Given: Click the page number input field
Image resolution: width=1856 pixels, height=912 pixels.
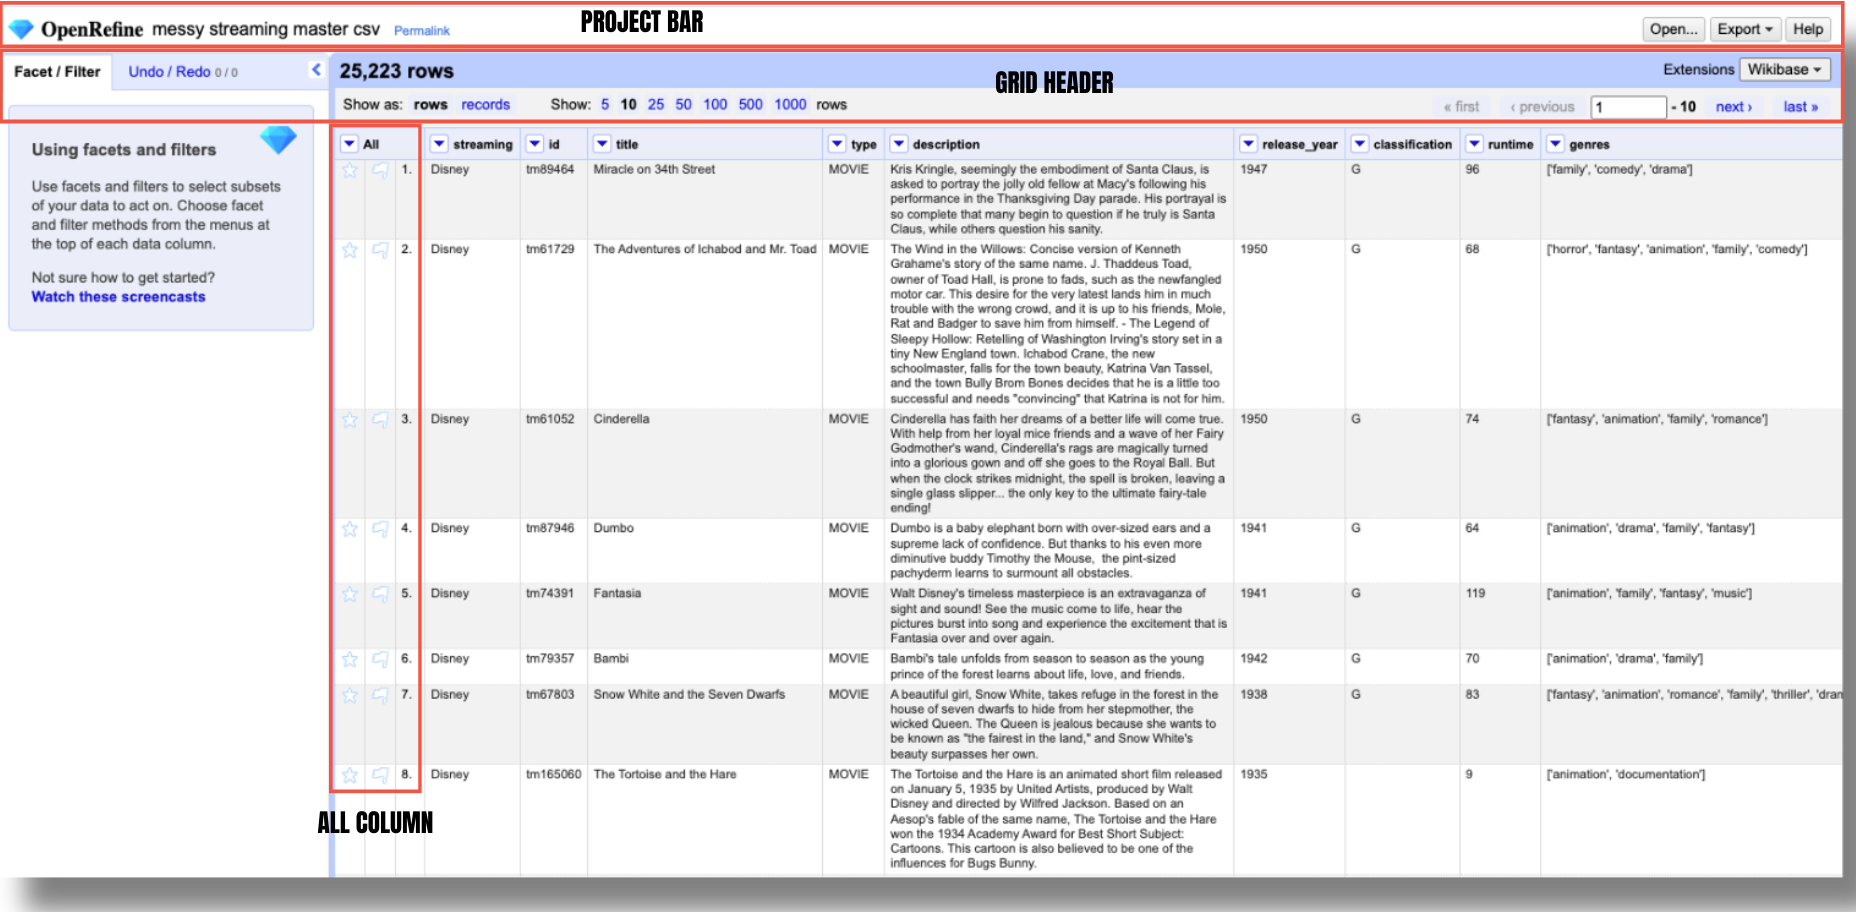Looking at the screenshot, I should (1629, 107).
